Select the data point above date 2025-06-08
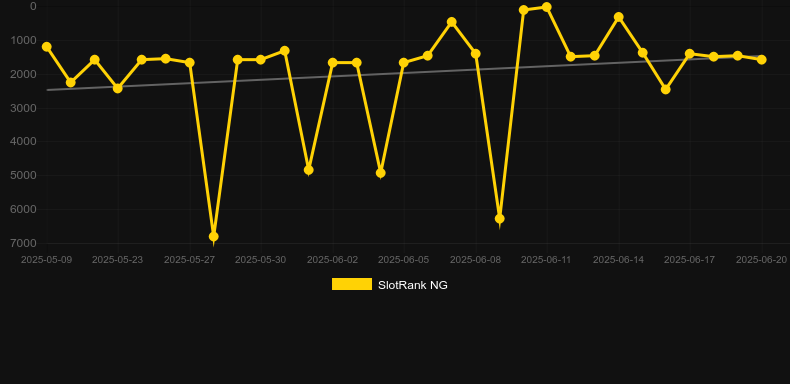This screenshot has width=790, height=384. pyautogui.click(x=476, y=53)
